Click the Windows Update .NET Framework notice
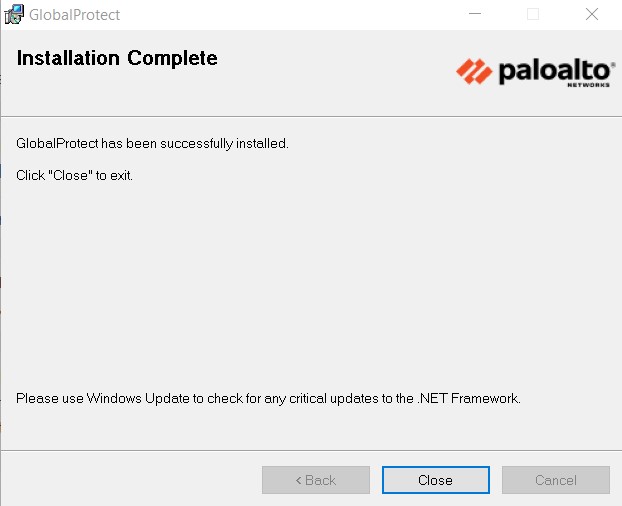 click(268, 398)
